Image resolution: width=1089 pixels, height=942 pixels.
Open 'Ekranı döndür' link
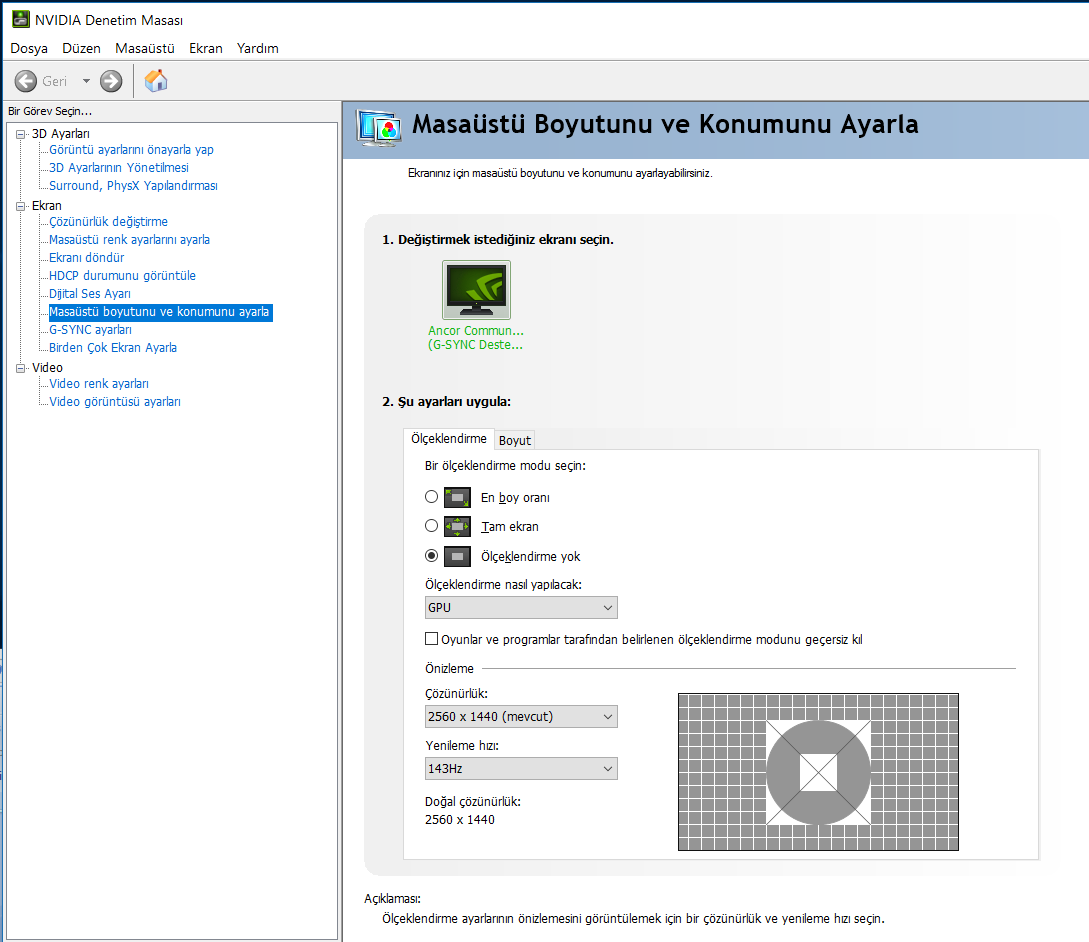pos(87,258)
